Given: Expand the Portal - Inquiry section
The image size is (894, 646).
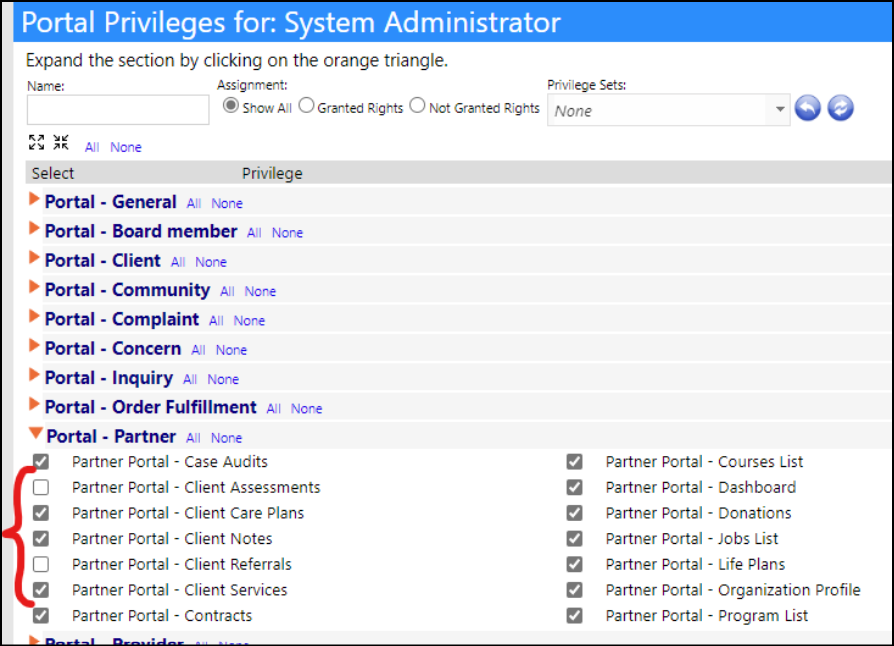Looking at the screenshot, I should pos(34,375).
